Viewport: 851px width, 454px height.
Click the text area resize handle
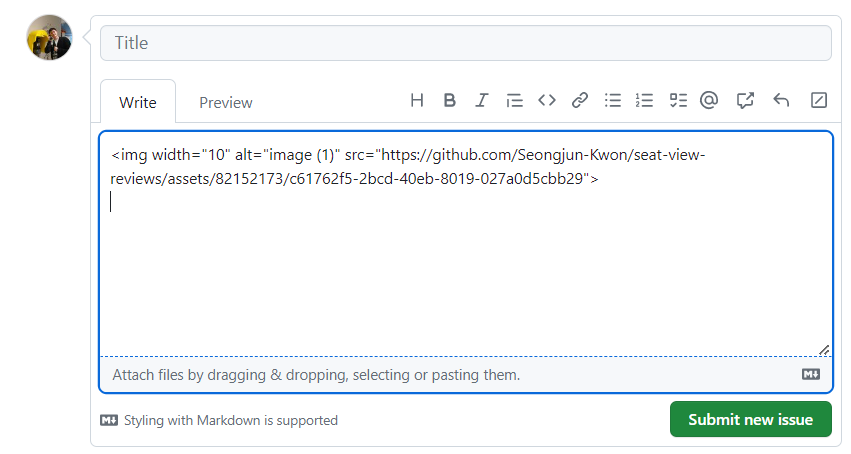tap(824, 350)
